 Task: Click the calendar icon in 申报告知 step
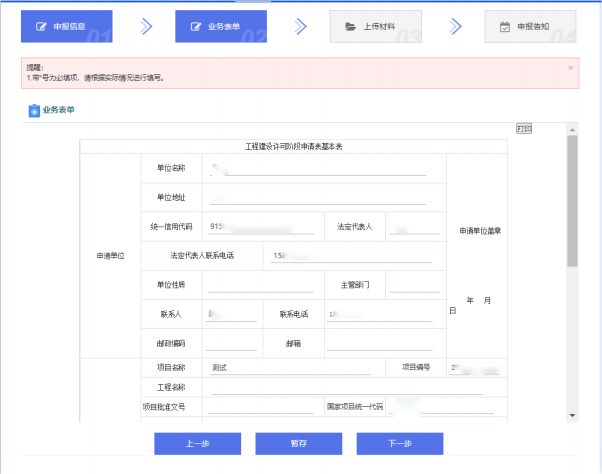click(x=504, y=26)
